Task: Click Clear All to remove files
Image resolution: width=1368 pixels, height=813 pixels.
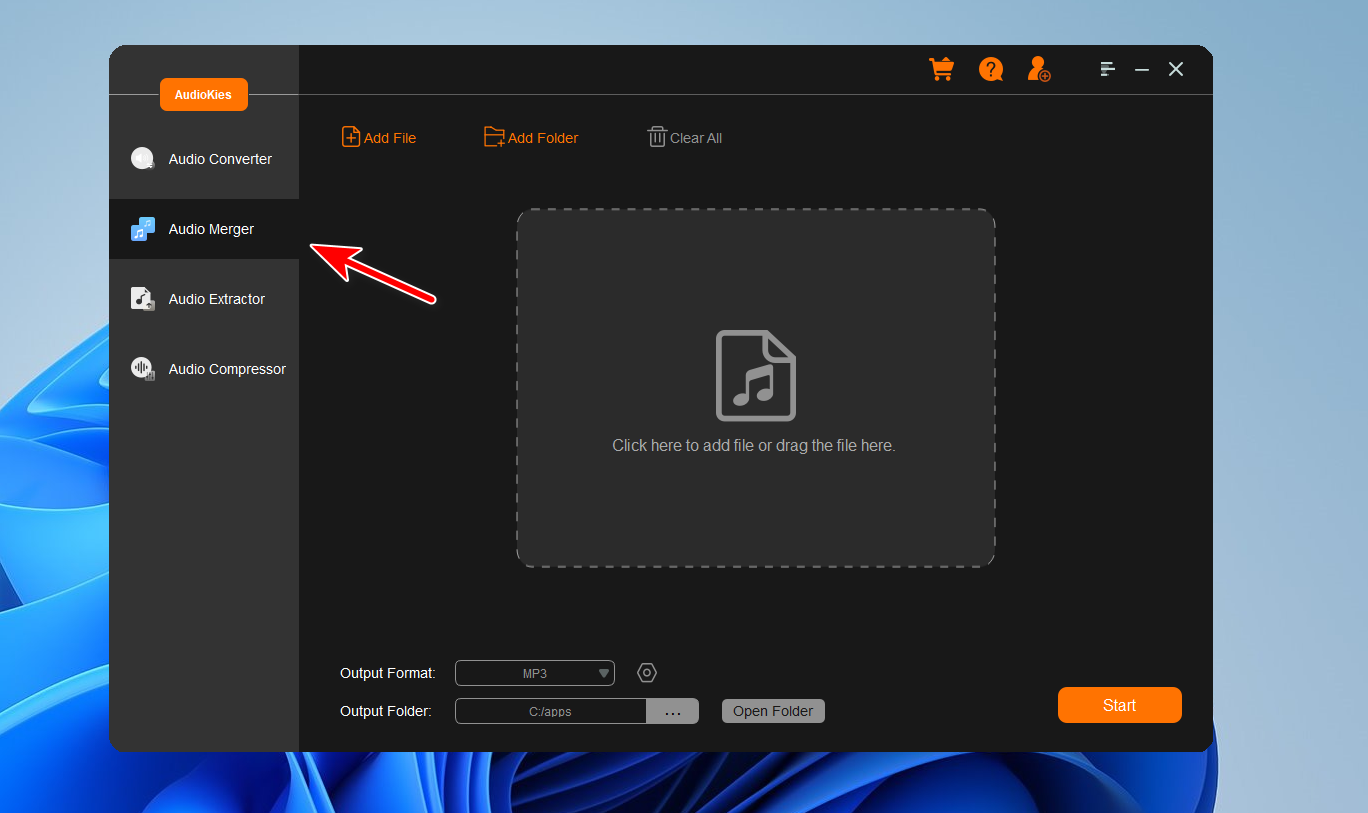Action: 685,138
